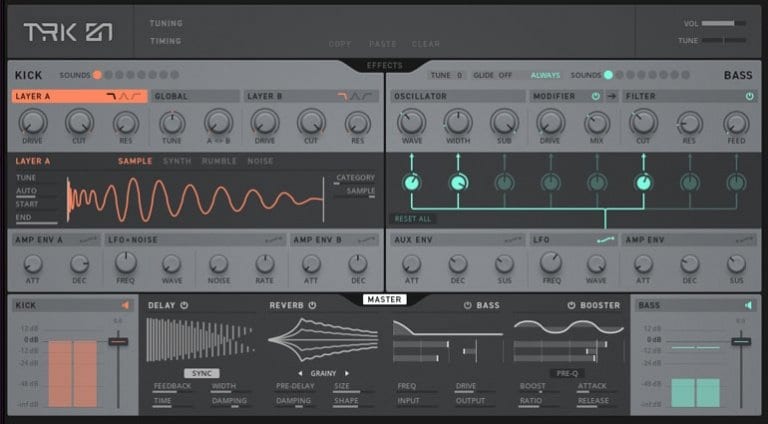The image size is (768, 424).
Task: Select Layer A low-pass filter shape icon
Action: [x=111, y=96]
